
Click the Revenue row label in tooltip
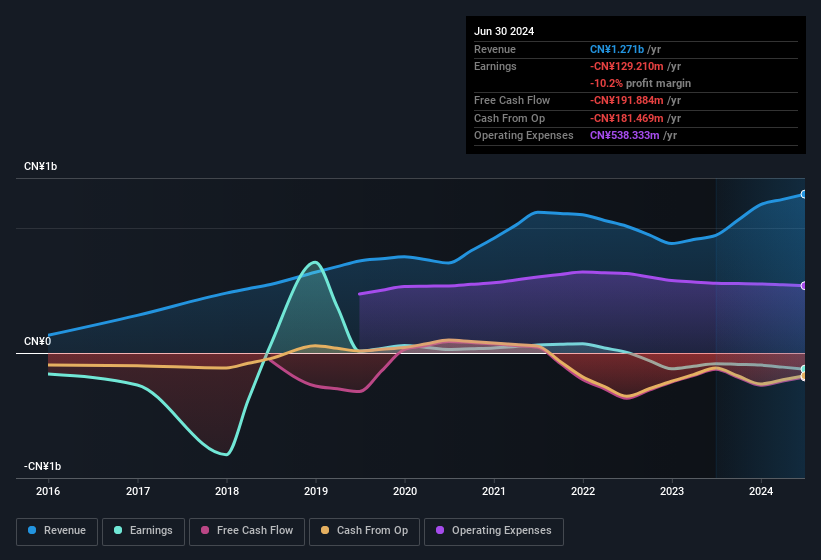(495, 49)
